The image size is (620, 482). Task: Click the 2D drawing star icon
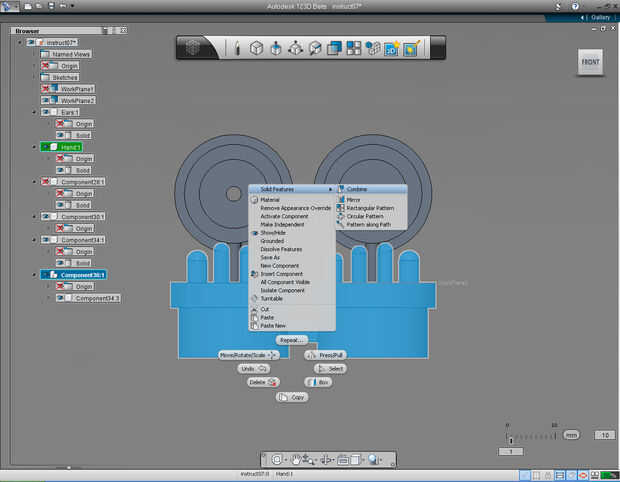coord(392,48)
